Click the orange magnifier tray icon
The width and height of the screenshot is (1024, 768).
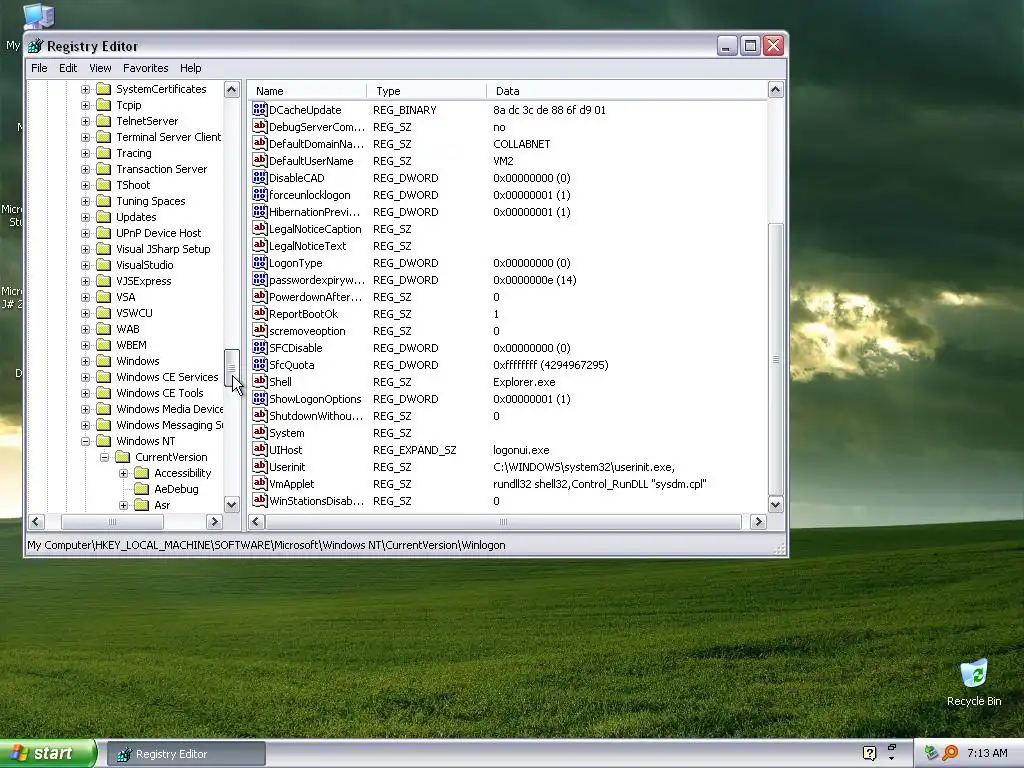950,753
